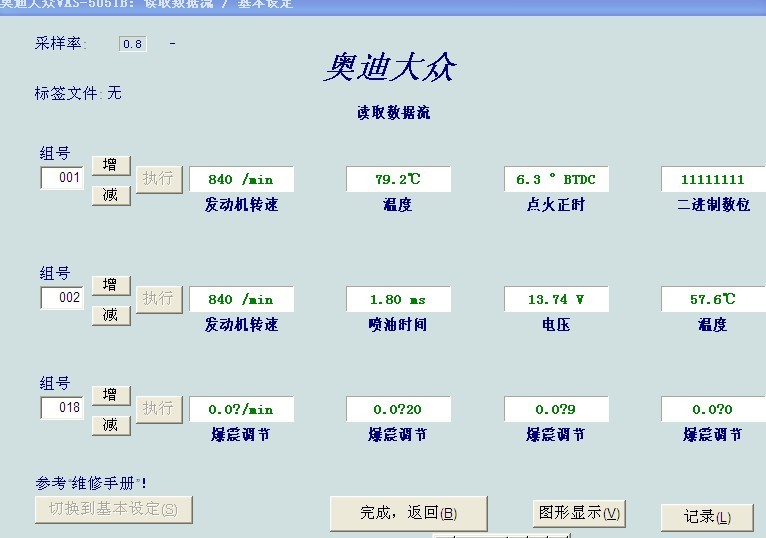766x538 pixels.
Task: Select the 0.0?/min value in group 018
Action: click(x=241, y=409)
